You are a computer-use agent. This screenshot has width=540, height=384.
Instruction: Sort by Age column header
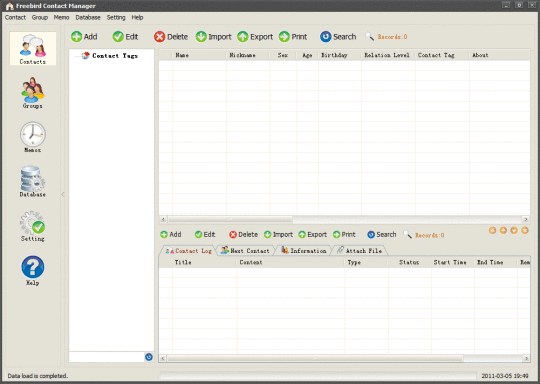click(x=307, y=55)
